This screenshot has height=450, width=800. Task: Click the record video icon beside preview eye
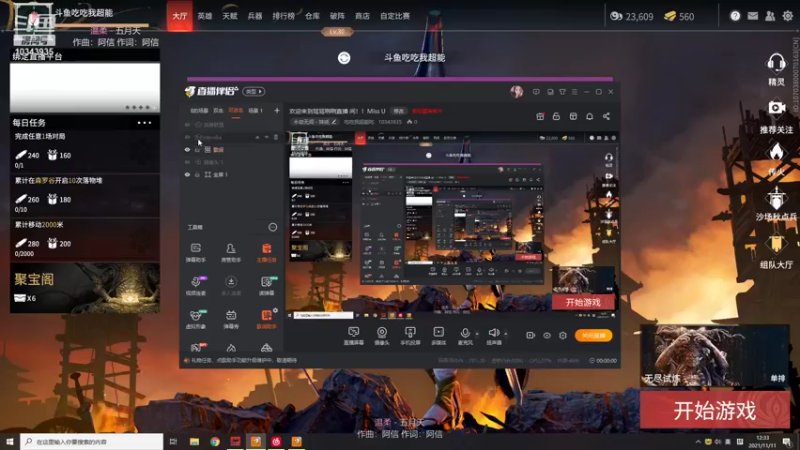click(531, 335)
